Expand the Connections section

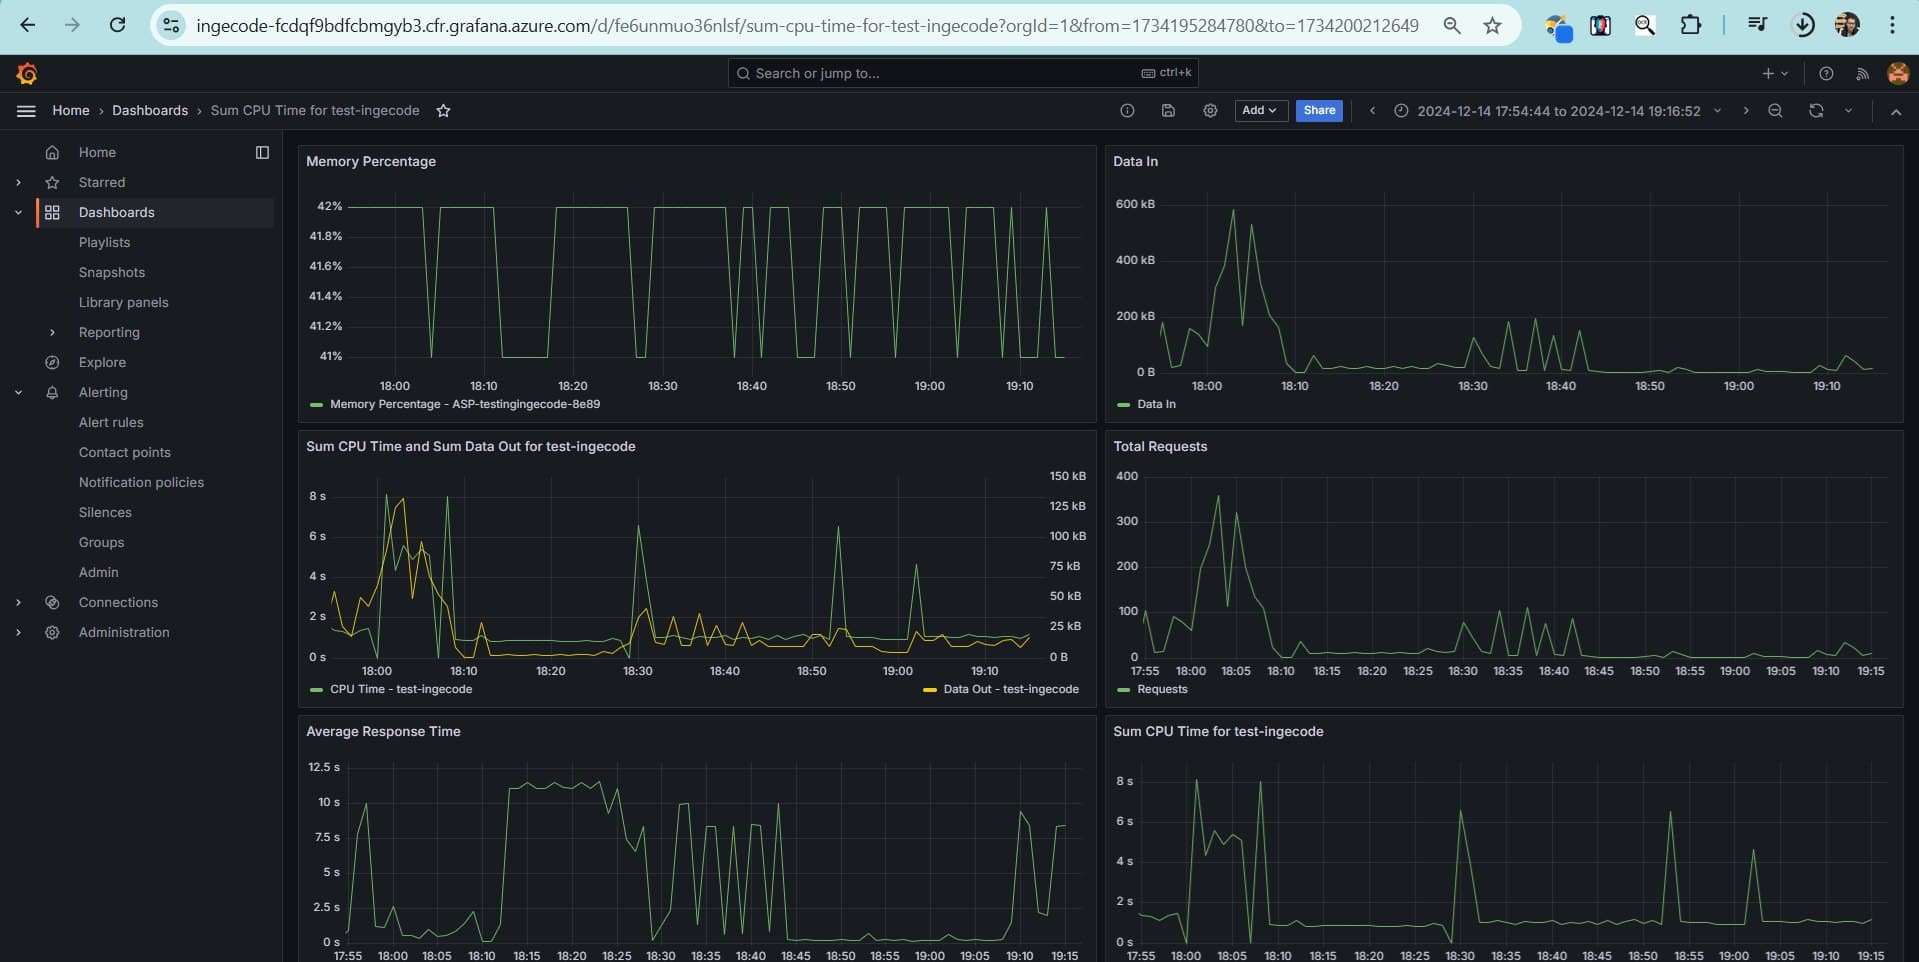coord(18,602)
